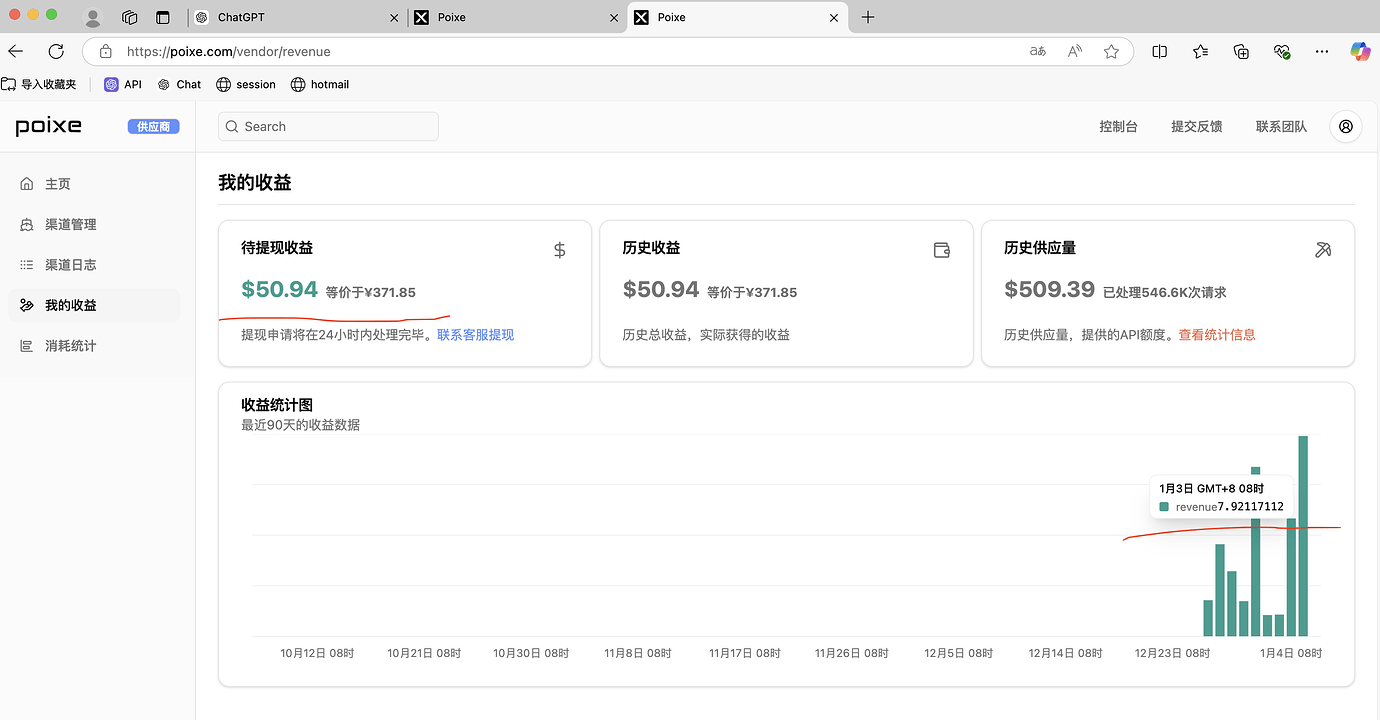Open the favorites list icon
The image size is (1380, 720).
pos(1201,51)
